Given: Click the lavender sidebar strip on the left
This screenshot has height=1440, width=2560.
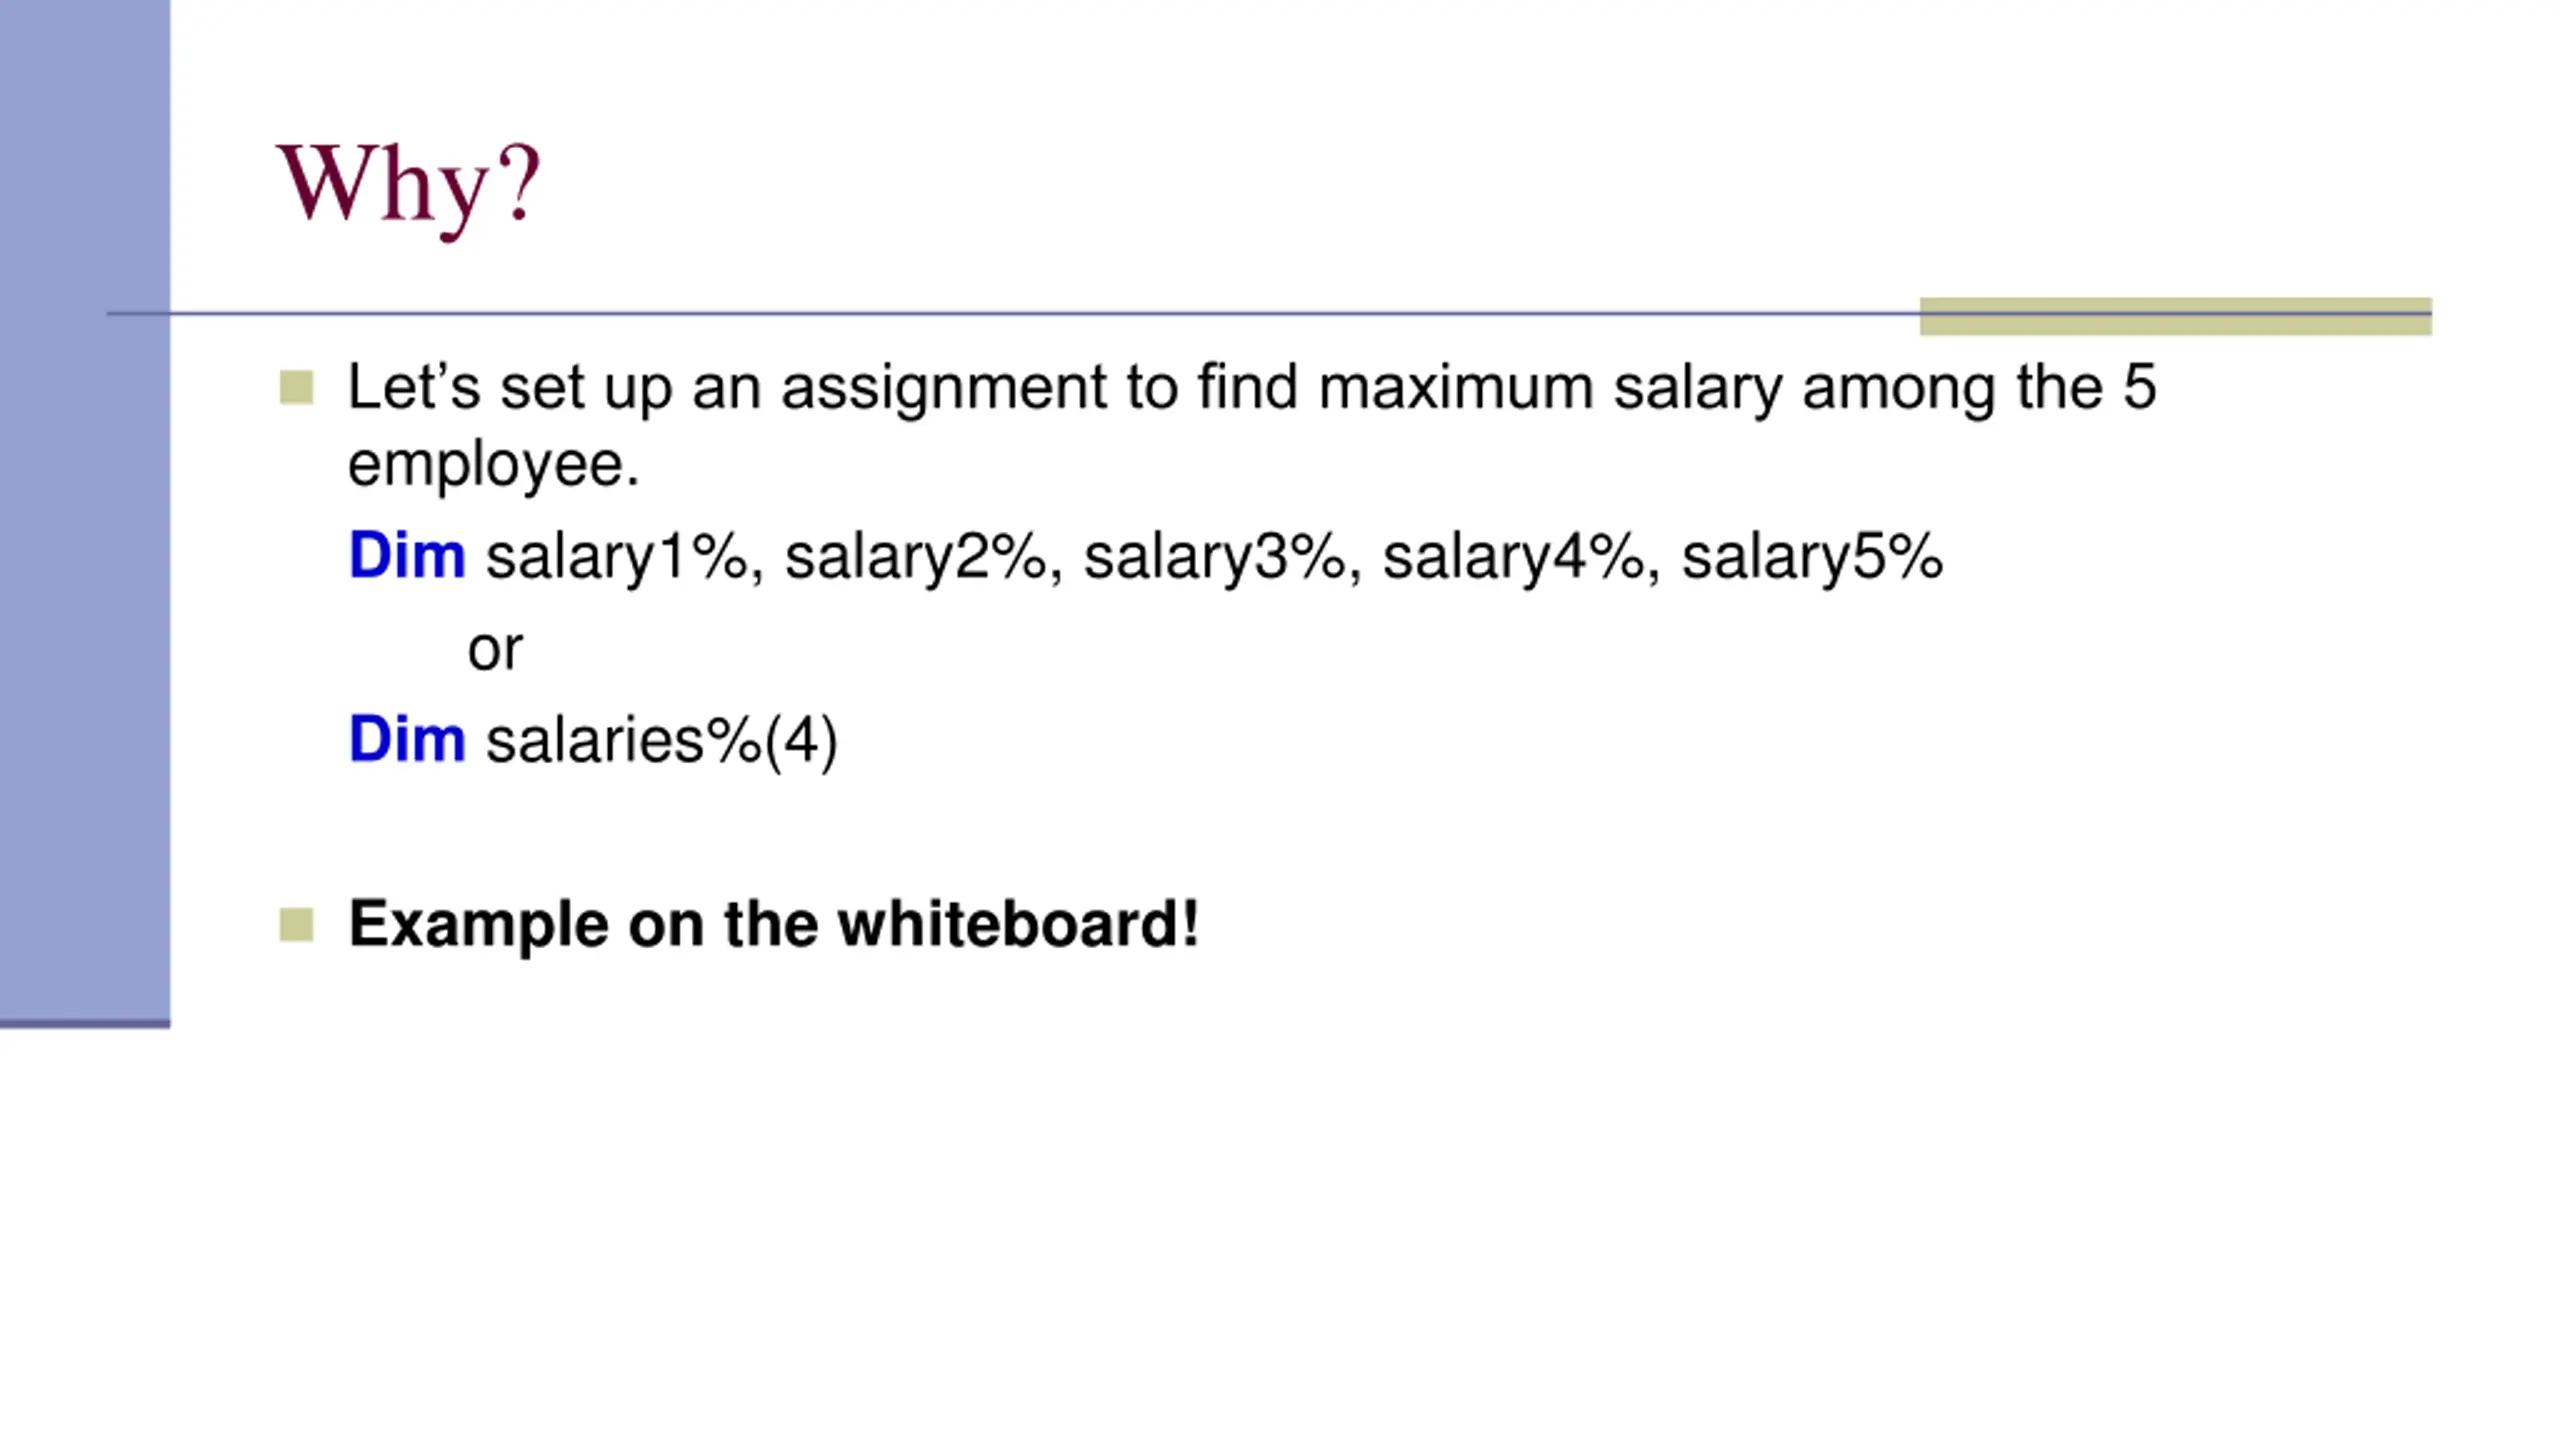Looking at the screenshot, I should (x=85, y=512).
